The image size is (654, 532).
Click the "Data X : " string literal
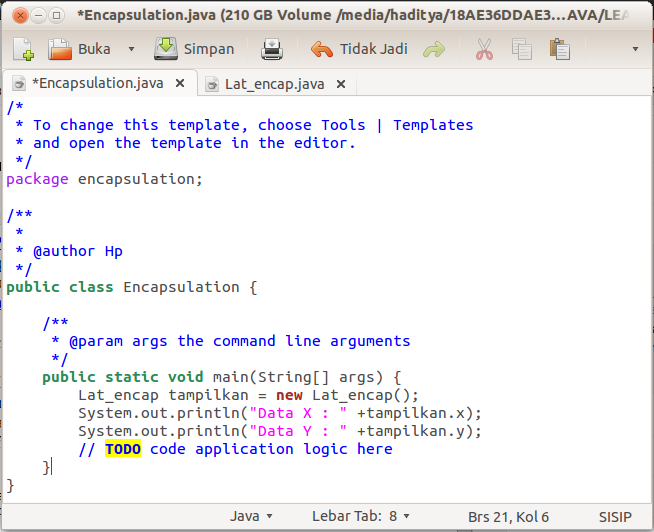point(298,413)
